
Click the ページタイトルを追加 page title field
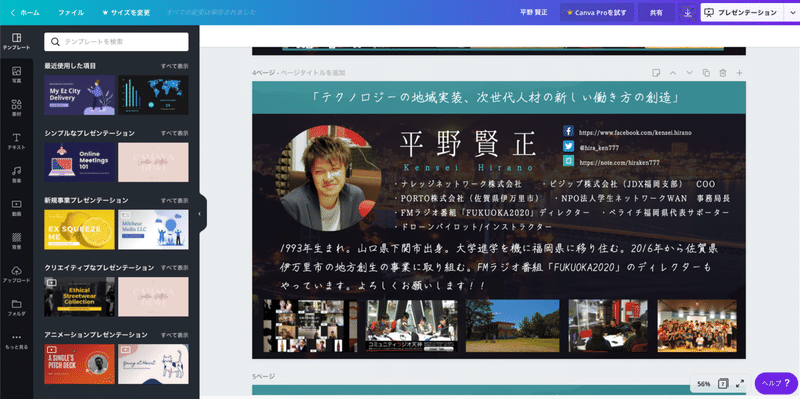(x=313, y=73)
